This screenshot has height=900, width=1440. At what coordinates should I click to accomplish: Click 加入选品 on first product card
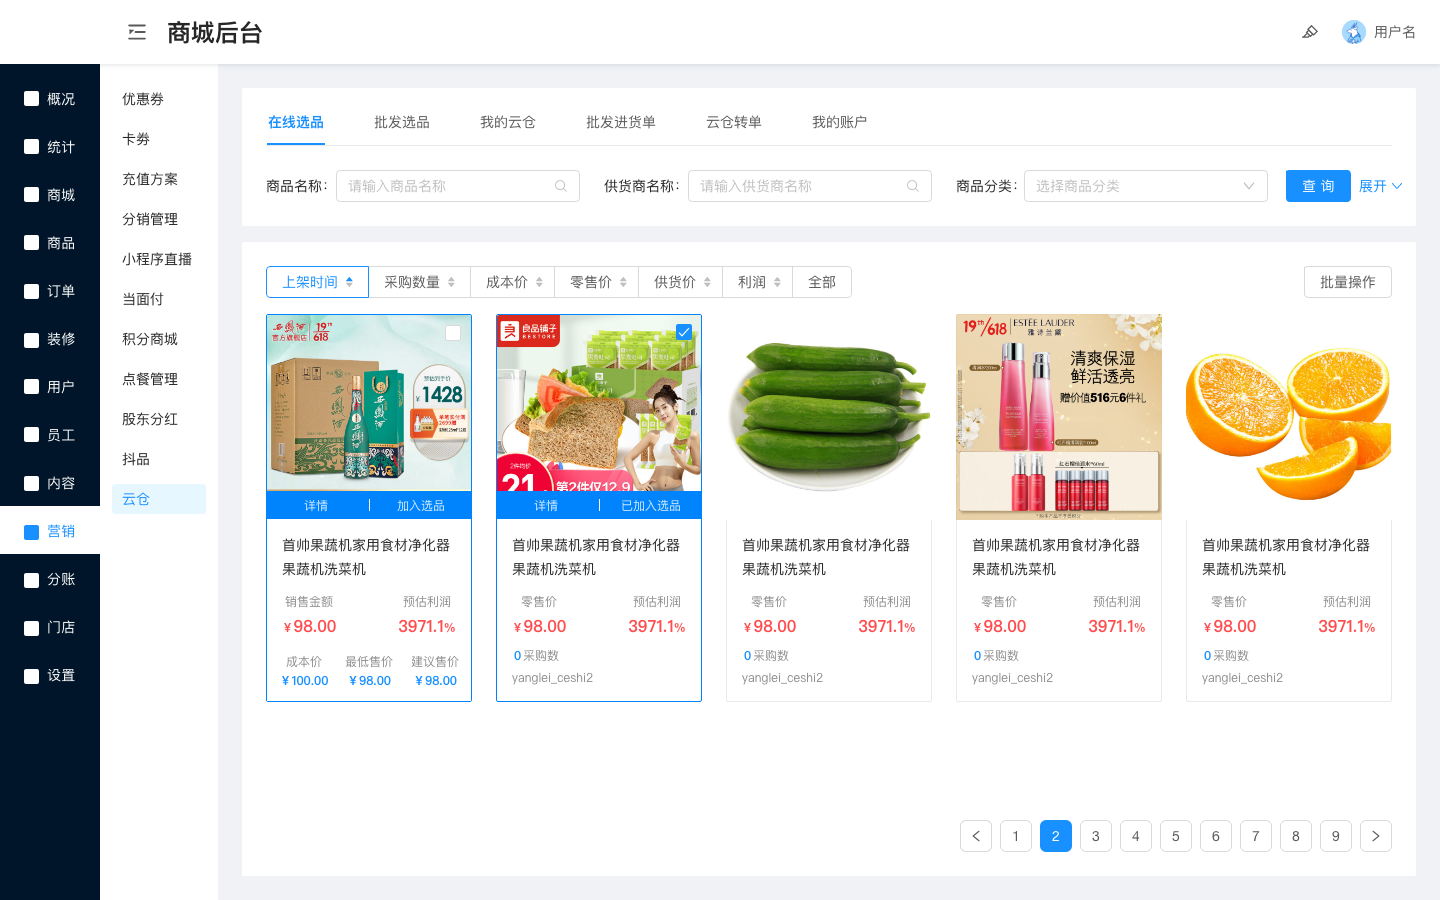(421, 506)
